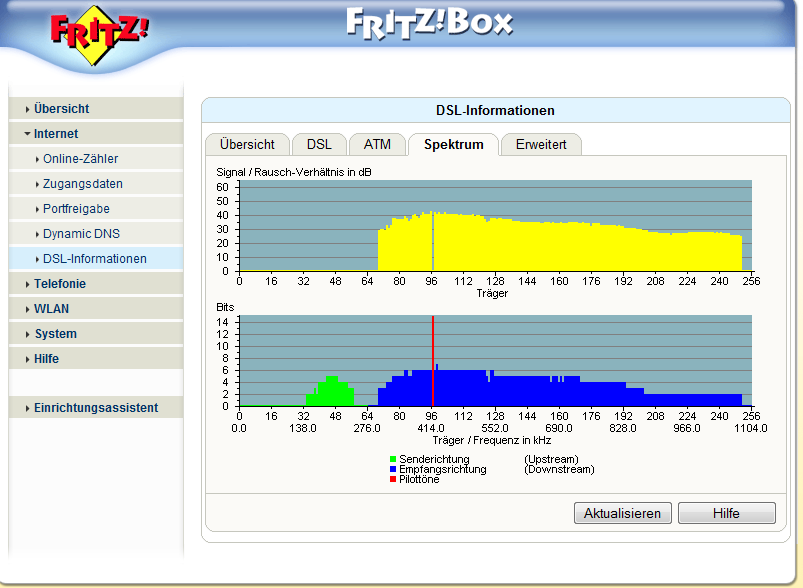Click the Hilfe button below the legend

(727, 513)
